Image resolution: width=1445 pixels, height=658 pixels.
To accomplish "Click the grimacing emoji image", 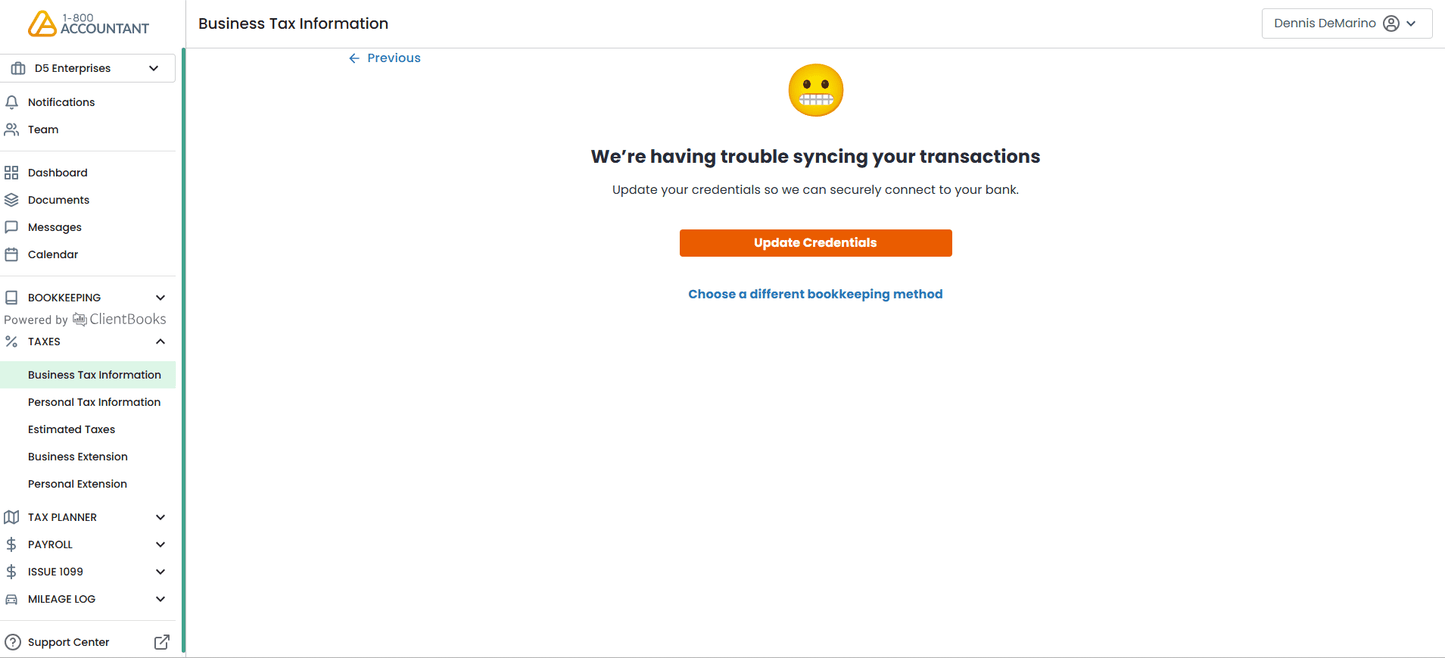I will pos(815,91).
